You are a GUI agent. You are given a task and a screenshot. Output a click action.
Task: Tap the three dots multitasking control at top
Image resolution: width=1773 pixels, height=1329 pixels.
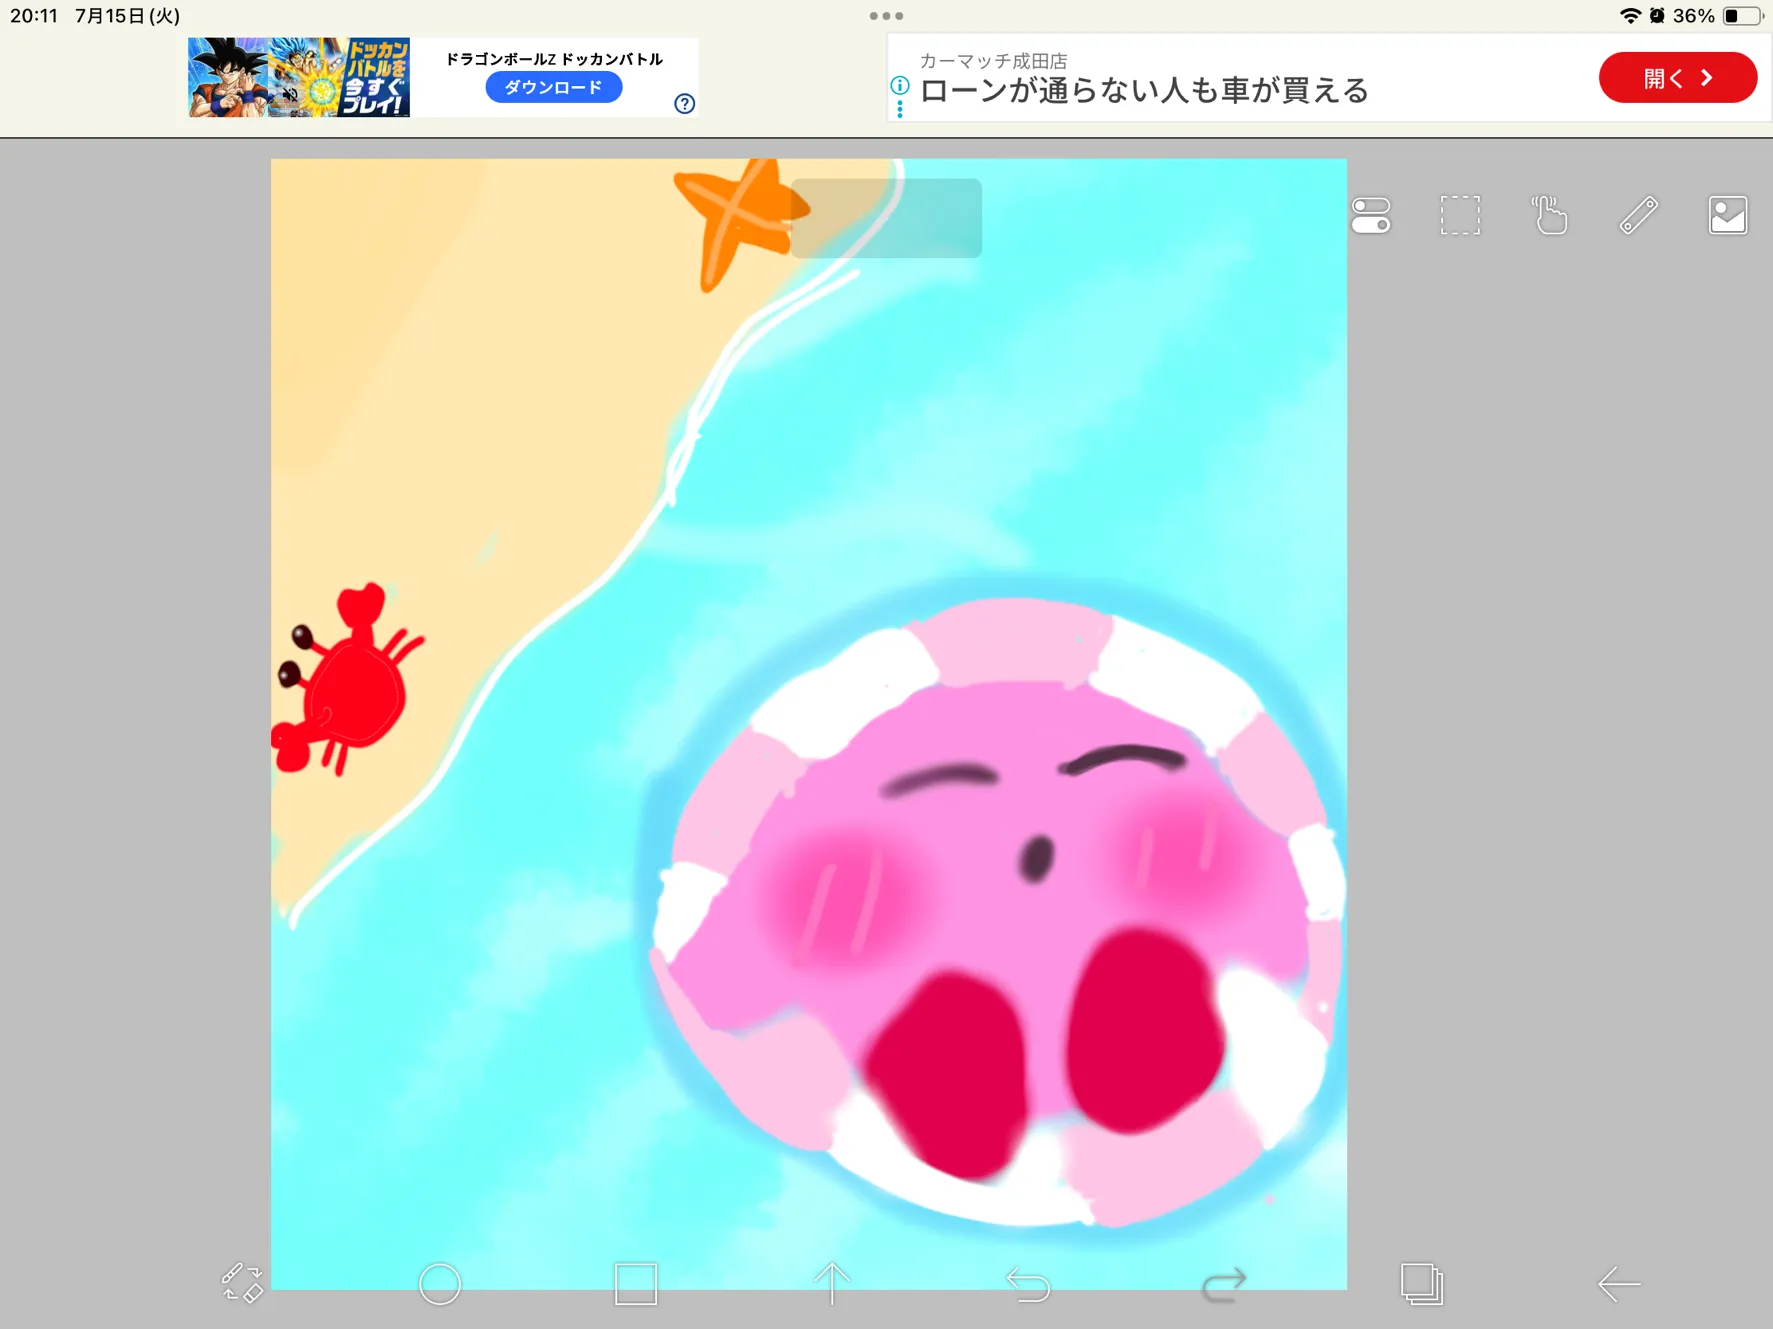(886, 16)
